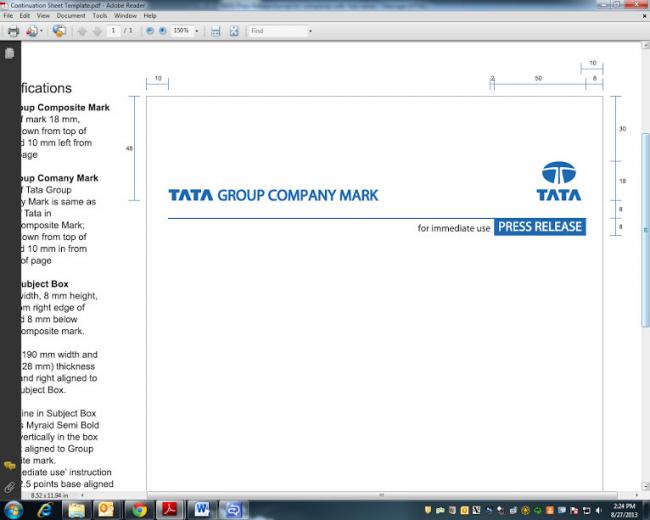The width and height of the screenshot is (650, 520).
Task: Expand the 150% zoom level dropdown
Action: 197,31
